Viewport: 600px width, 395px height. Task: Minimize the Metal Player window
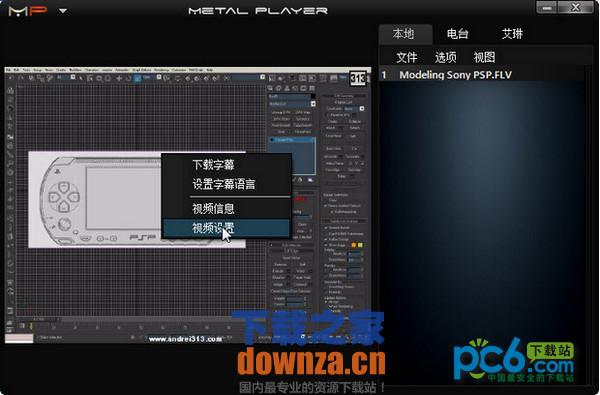coord(547,8)
